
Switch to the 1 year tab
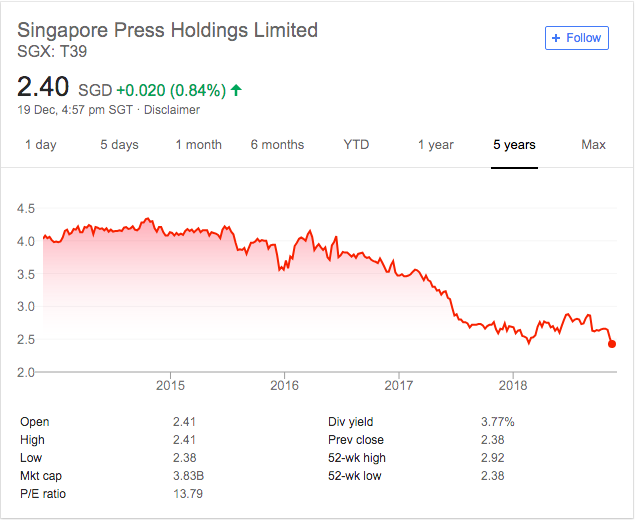click(436, 145)
